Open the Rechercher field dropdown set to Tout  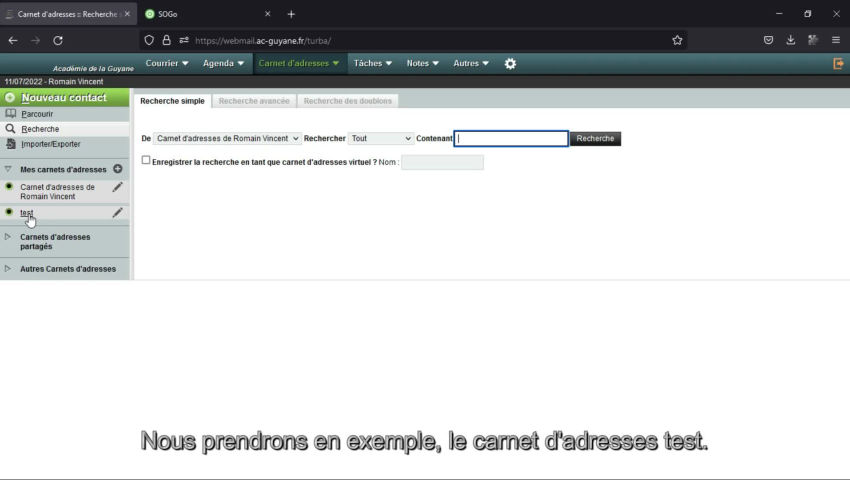click(x=381, y=139)
